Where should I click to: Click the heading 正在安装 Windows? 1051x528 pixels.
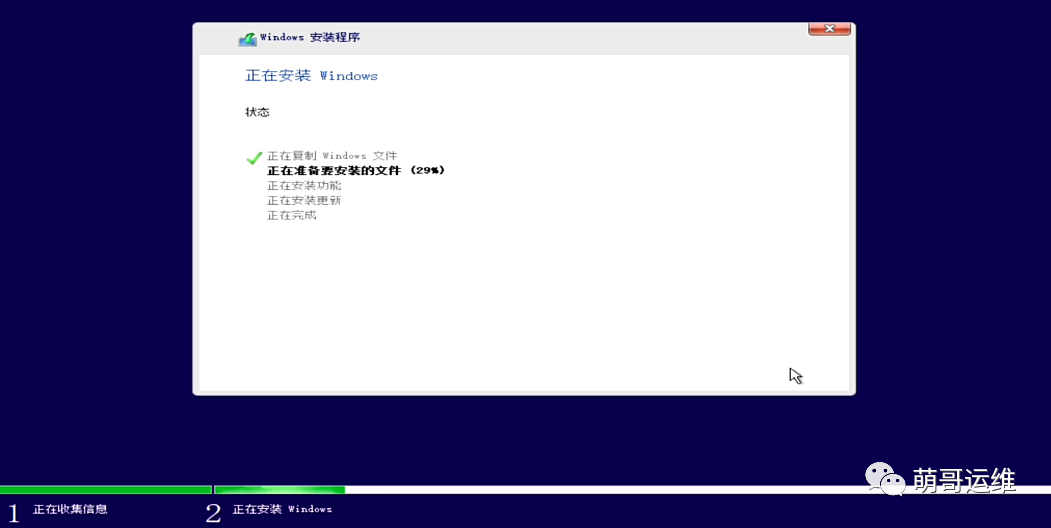pos(312,76)
